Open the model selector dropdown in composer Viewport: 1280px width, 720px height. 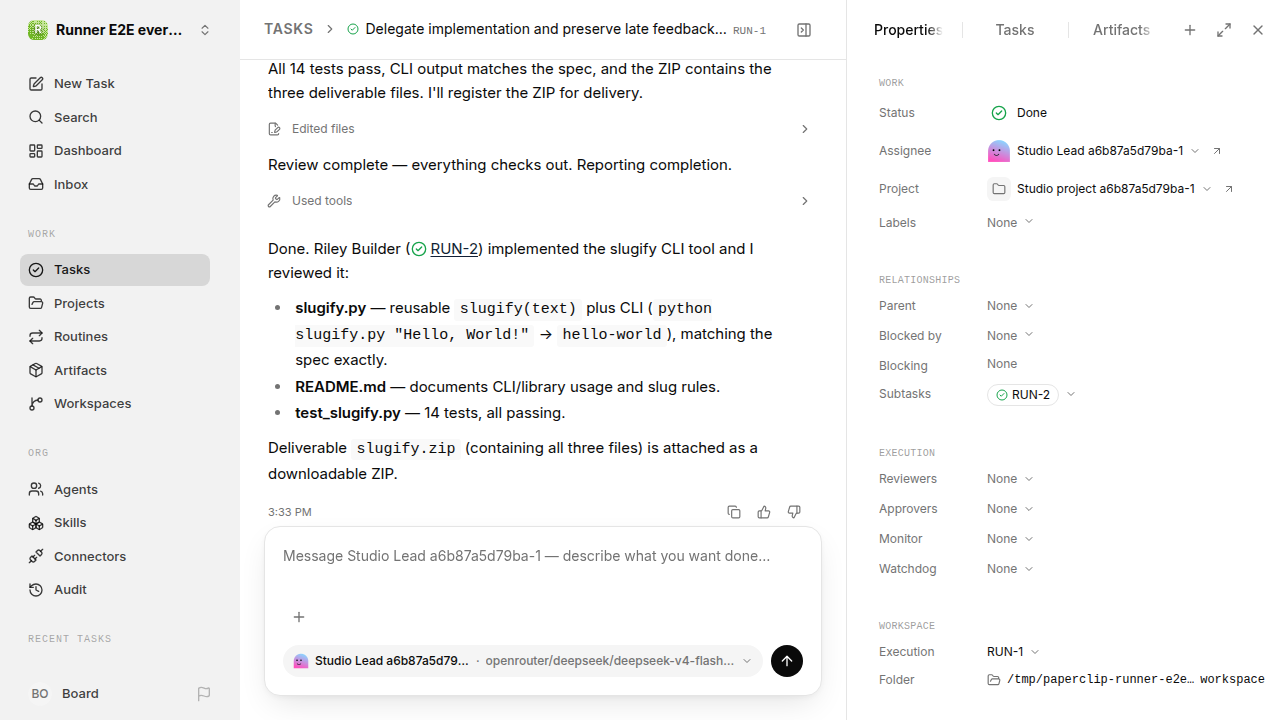coord(522,661)
